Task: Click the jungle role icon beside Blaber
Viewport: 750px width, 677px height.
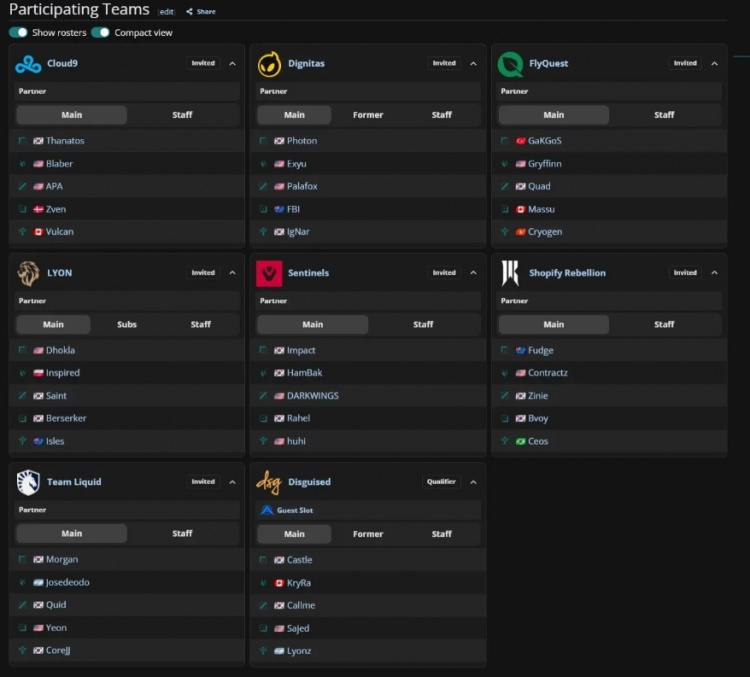Action: [22, 164]
